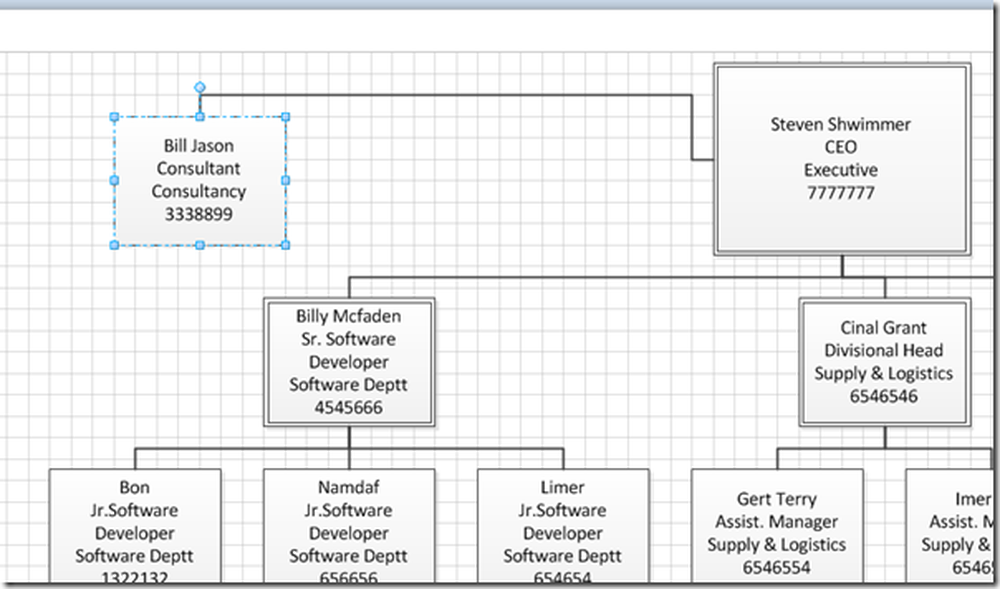
Task: Click the bottom-middle handle of Bill Jason box
Action: (x=200, y=245)
